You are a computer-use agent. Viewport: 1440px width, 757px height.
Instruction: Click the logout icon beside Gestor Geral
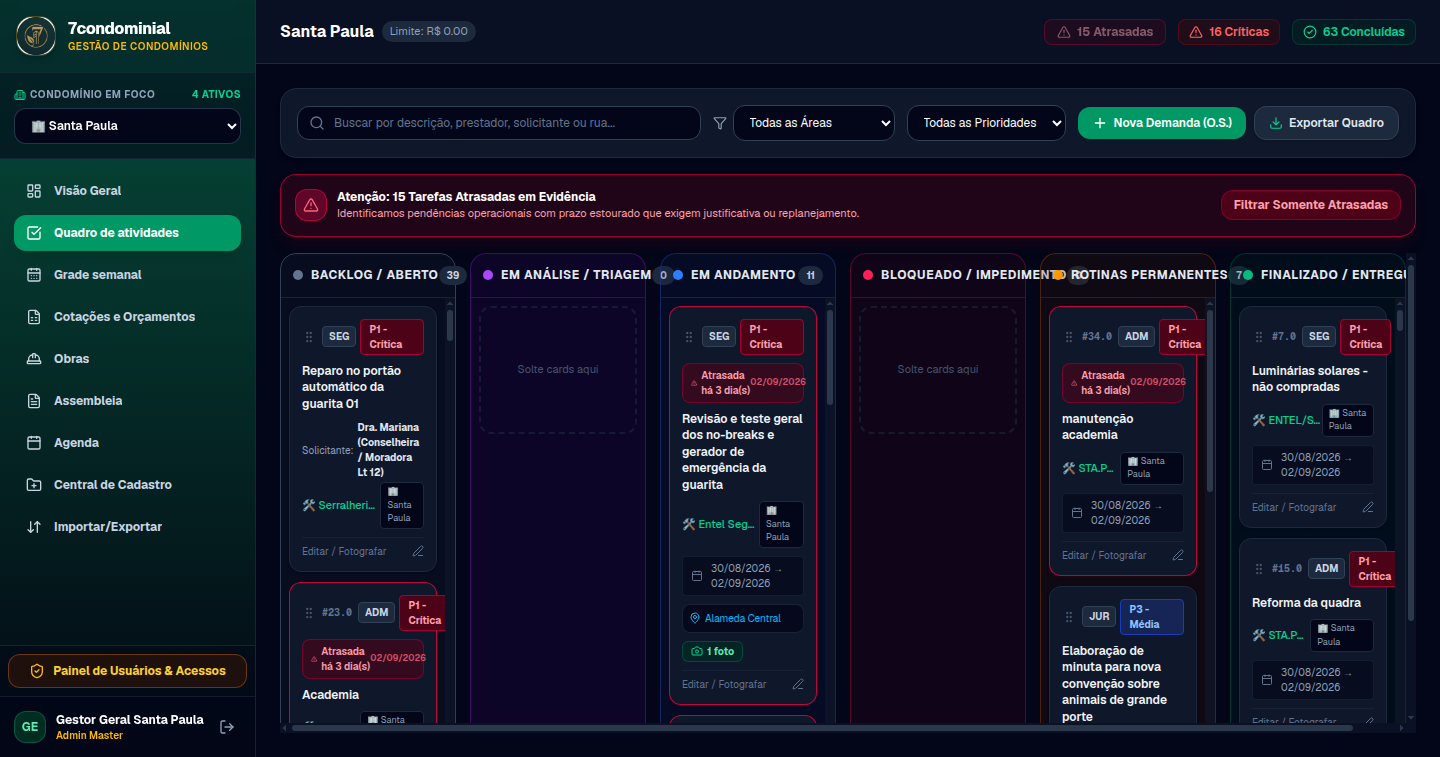227,727
